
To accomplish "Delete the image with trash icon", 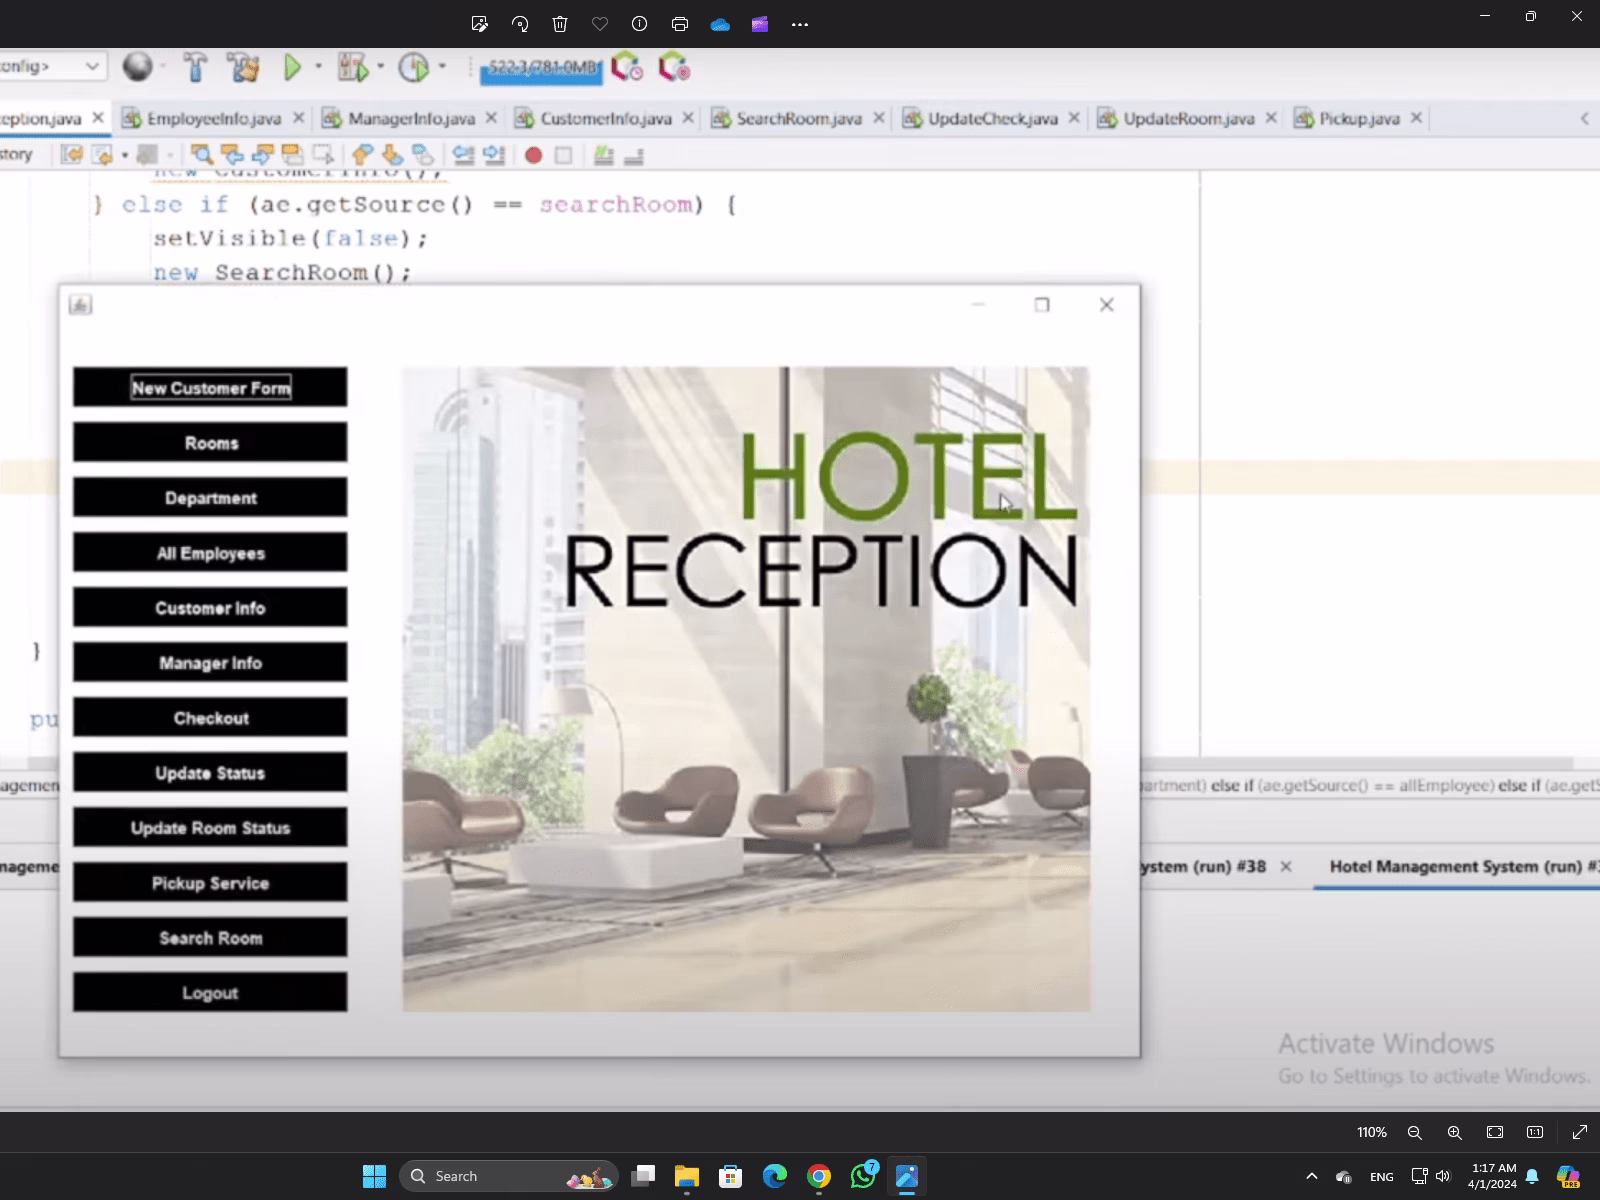I will point(560,24).
